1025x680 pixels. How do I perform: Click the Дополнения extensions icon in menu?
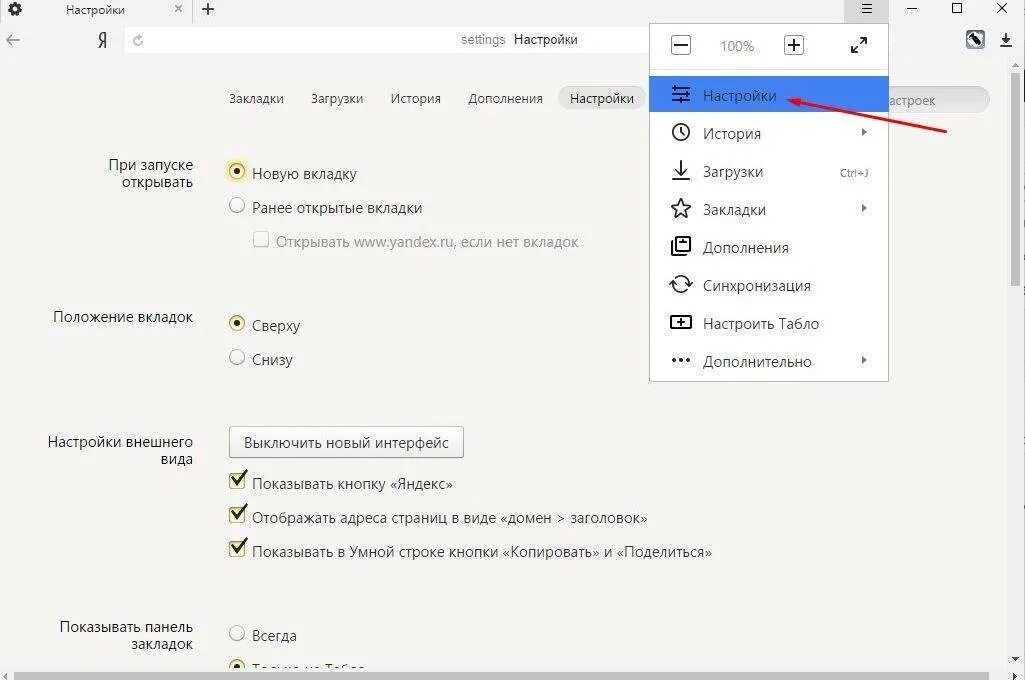[681, 246]
